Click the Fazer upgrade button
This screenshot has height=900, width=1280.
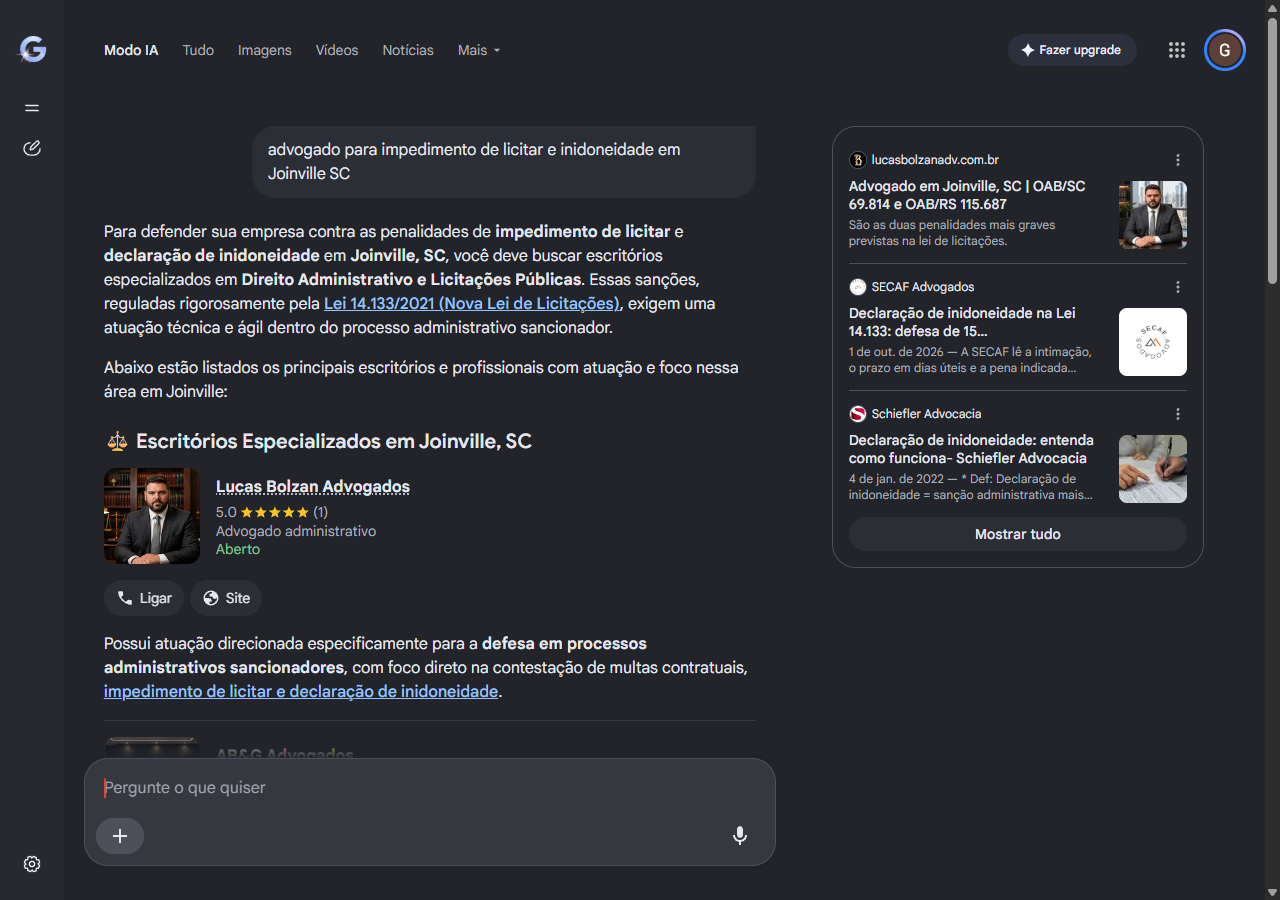1072,50
